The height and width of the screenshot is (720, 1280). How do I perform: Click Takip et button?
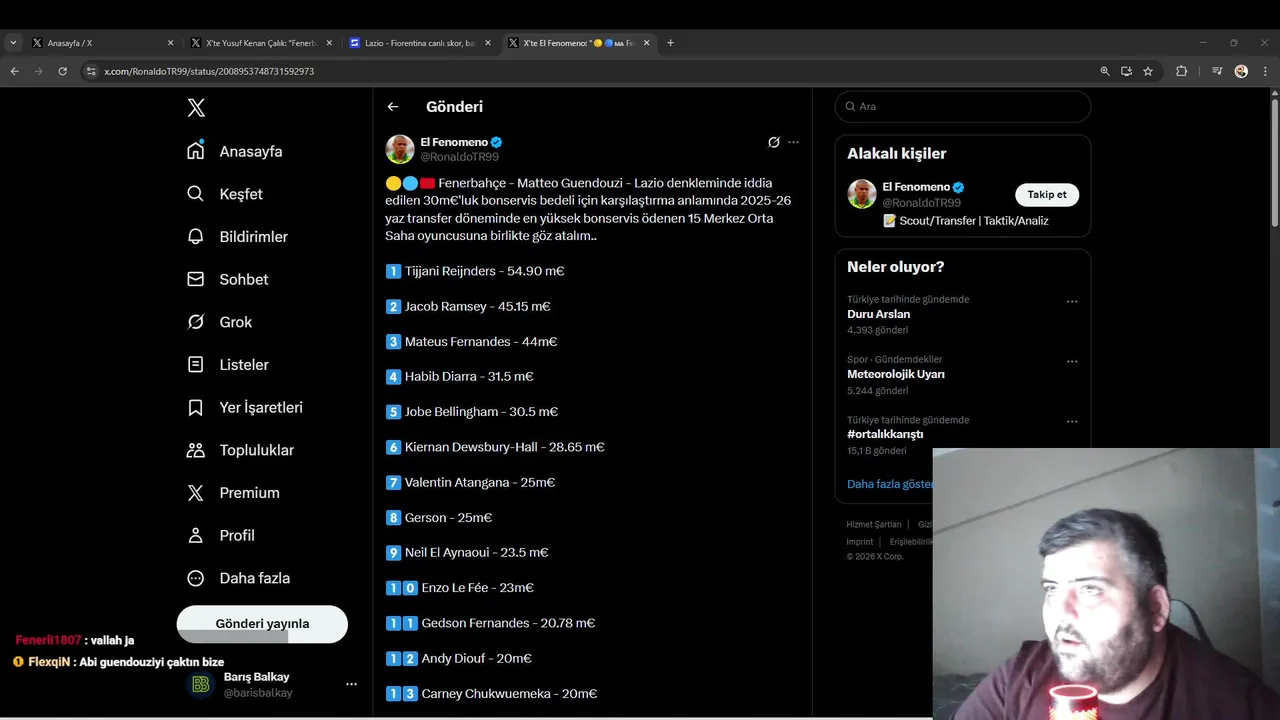click(1047, 195)
